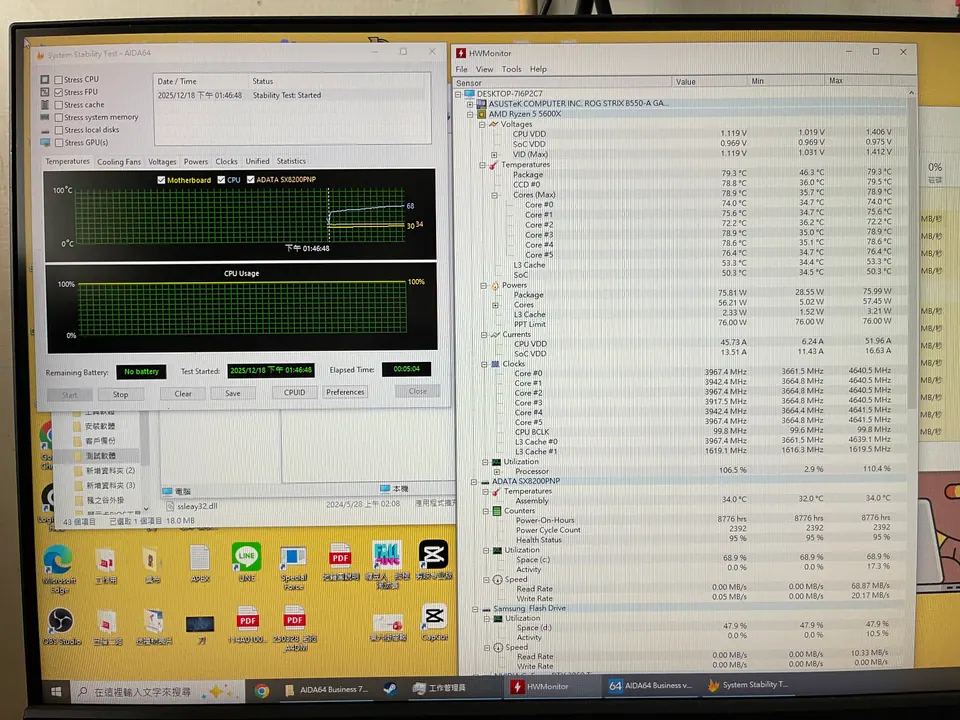The image size is (960, 720).
Task: Click the HWMonitor title bar lightning icon
Action: [x=460, y=53]
